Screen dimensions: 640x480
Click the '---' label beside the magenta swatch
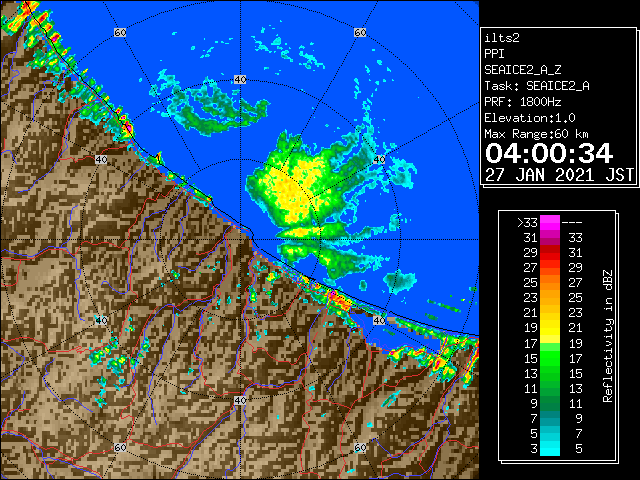[x=572, y=223]
